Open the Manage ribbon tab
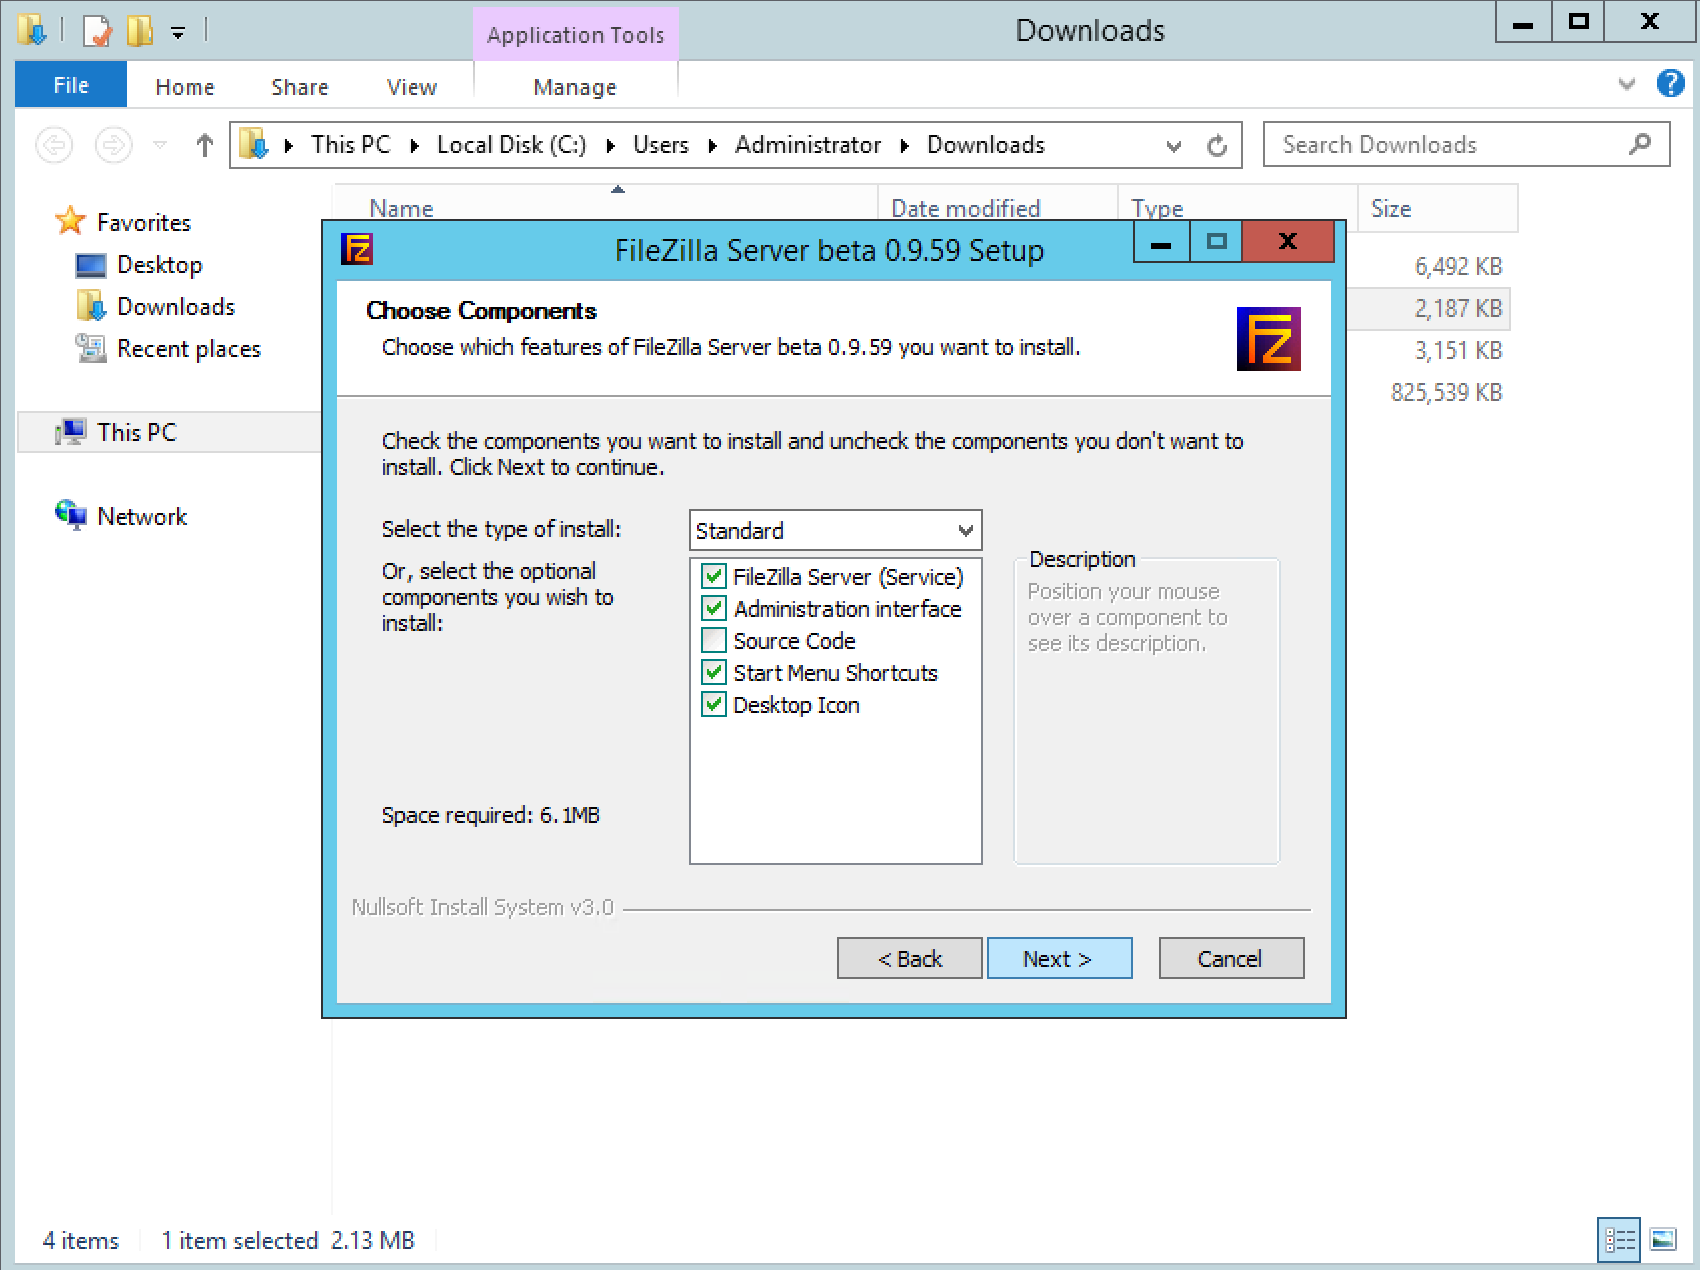 tap(575, 87)
